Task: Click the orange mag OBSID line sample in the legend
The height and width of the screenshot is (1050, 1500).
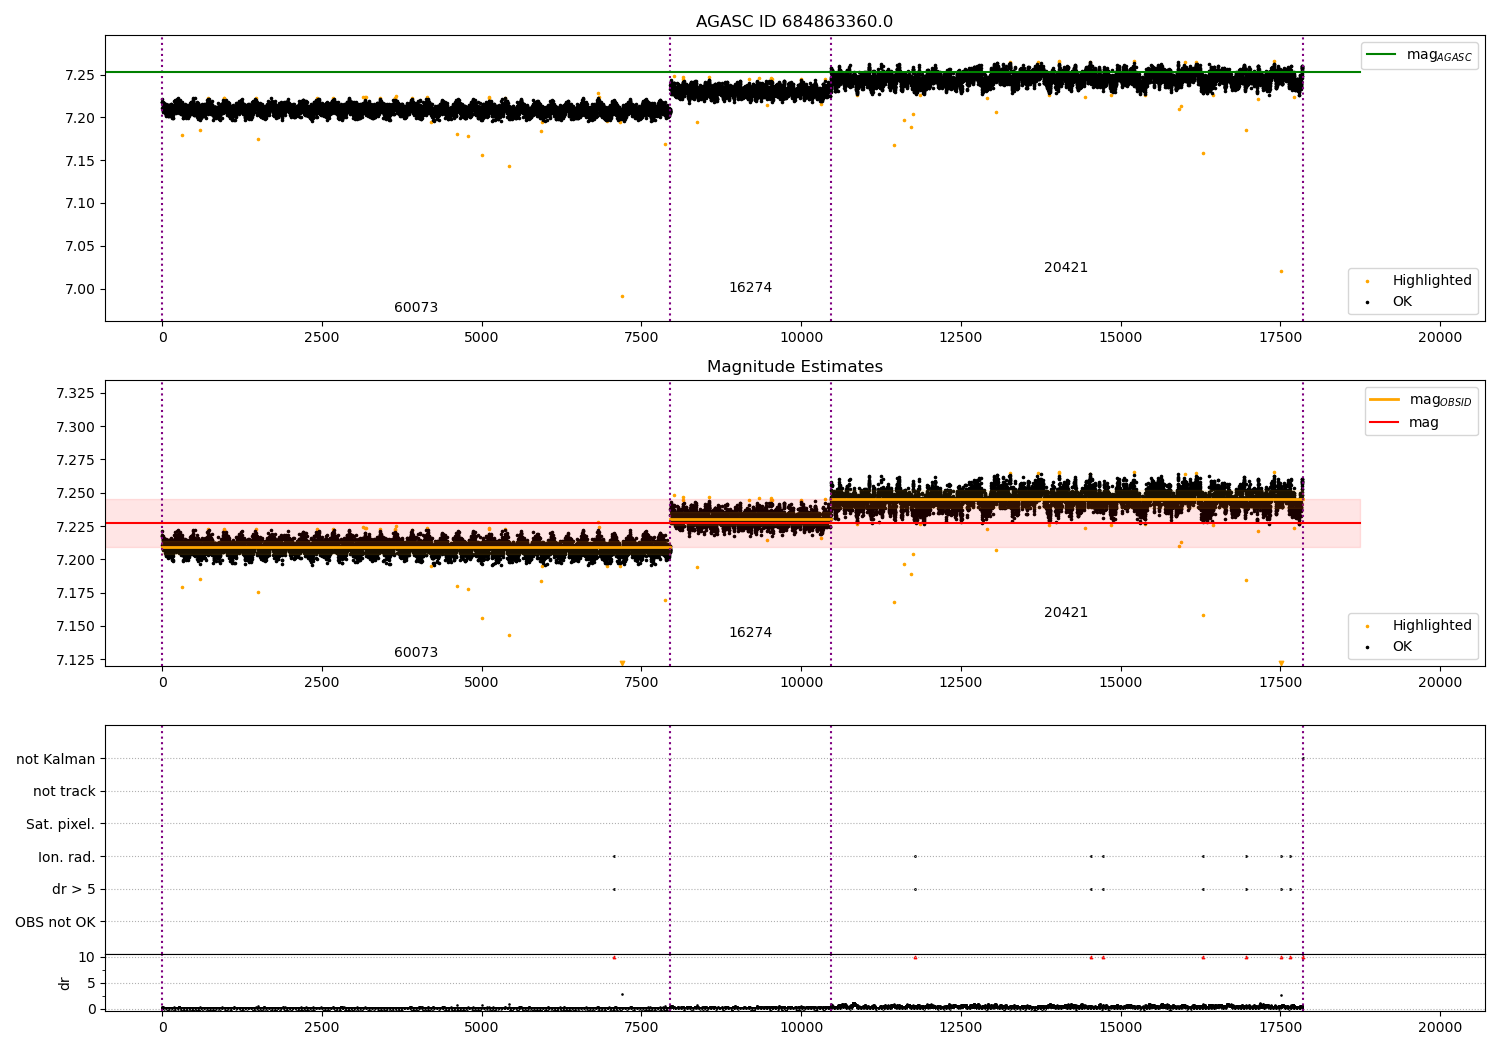Action: [1384, 400]
